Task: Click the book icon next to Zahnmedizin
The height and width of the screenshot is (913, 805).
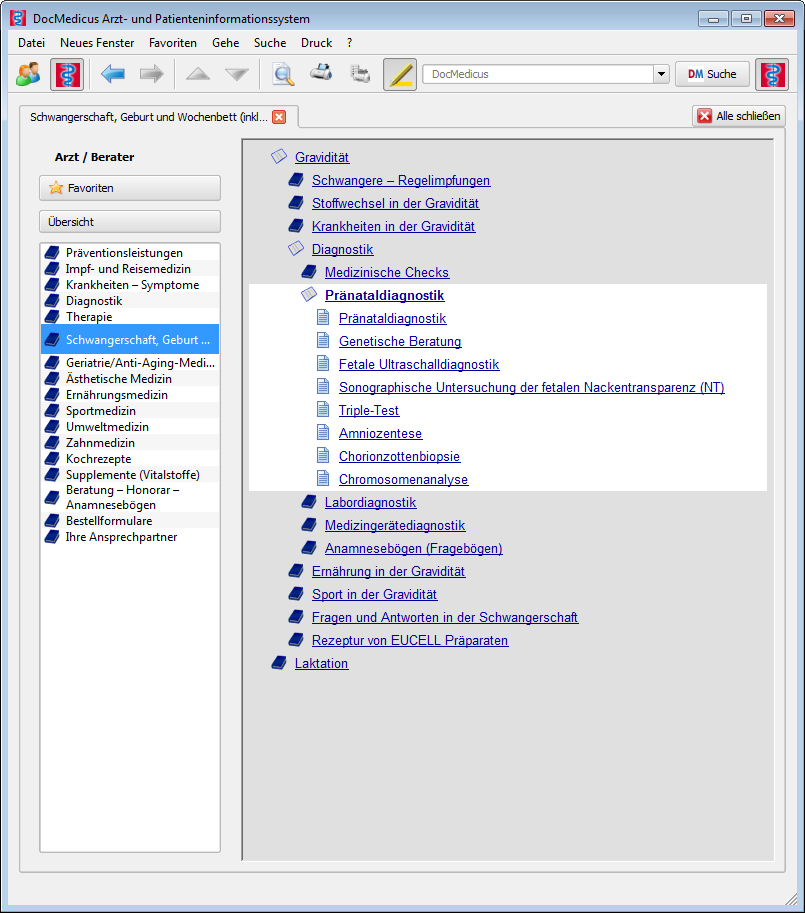Action: 52,443
